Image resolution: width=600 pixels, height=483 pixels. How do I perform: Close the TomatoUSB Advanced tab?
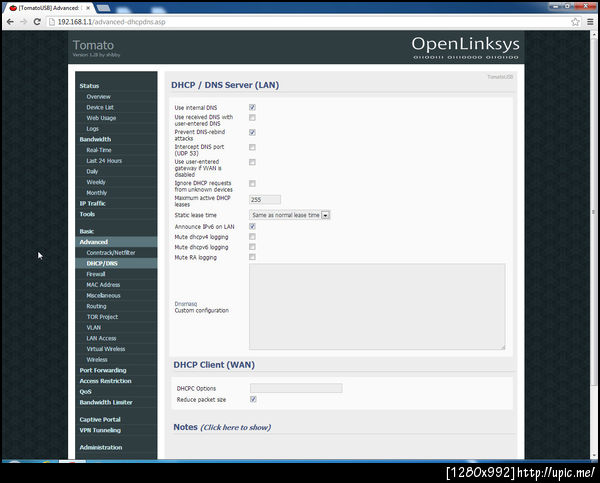[88, 8]
